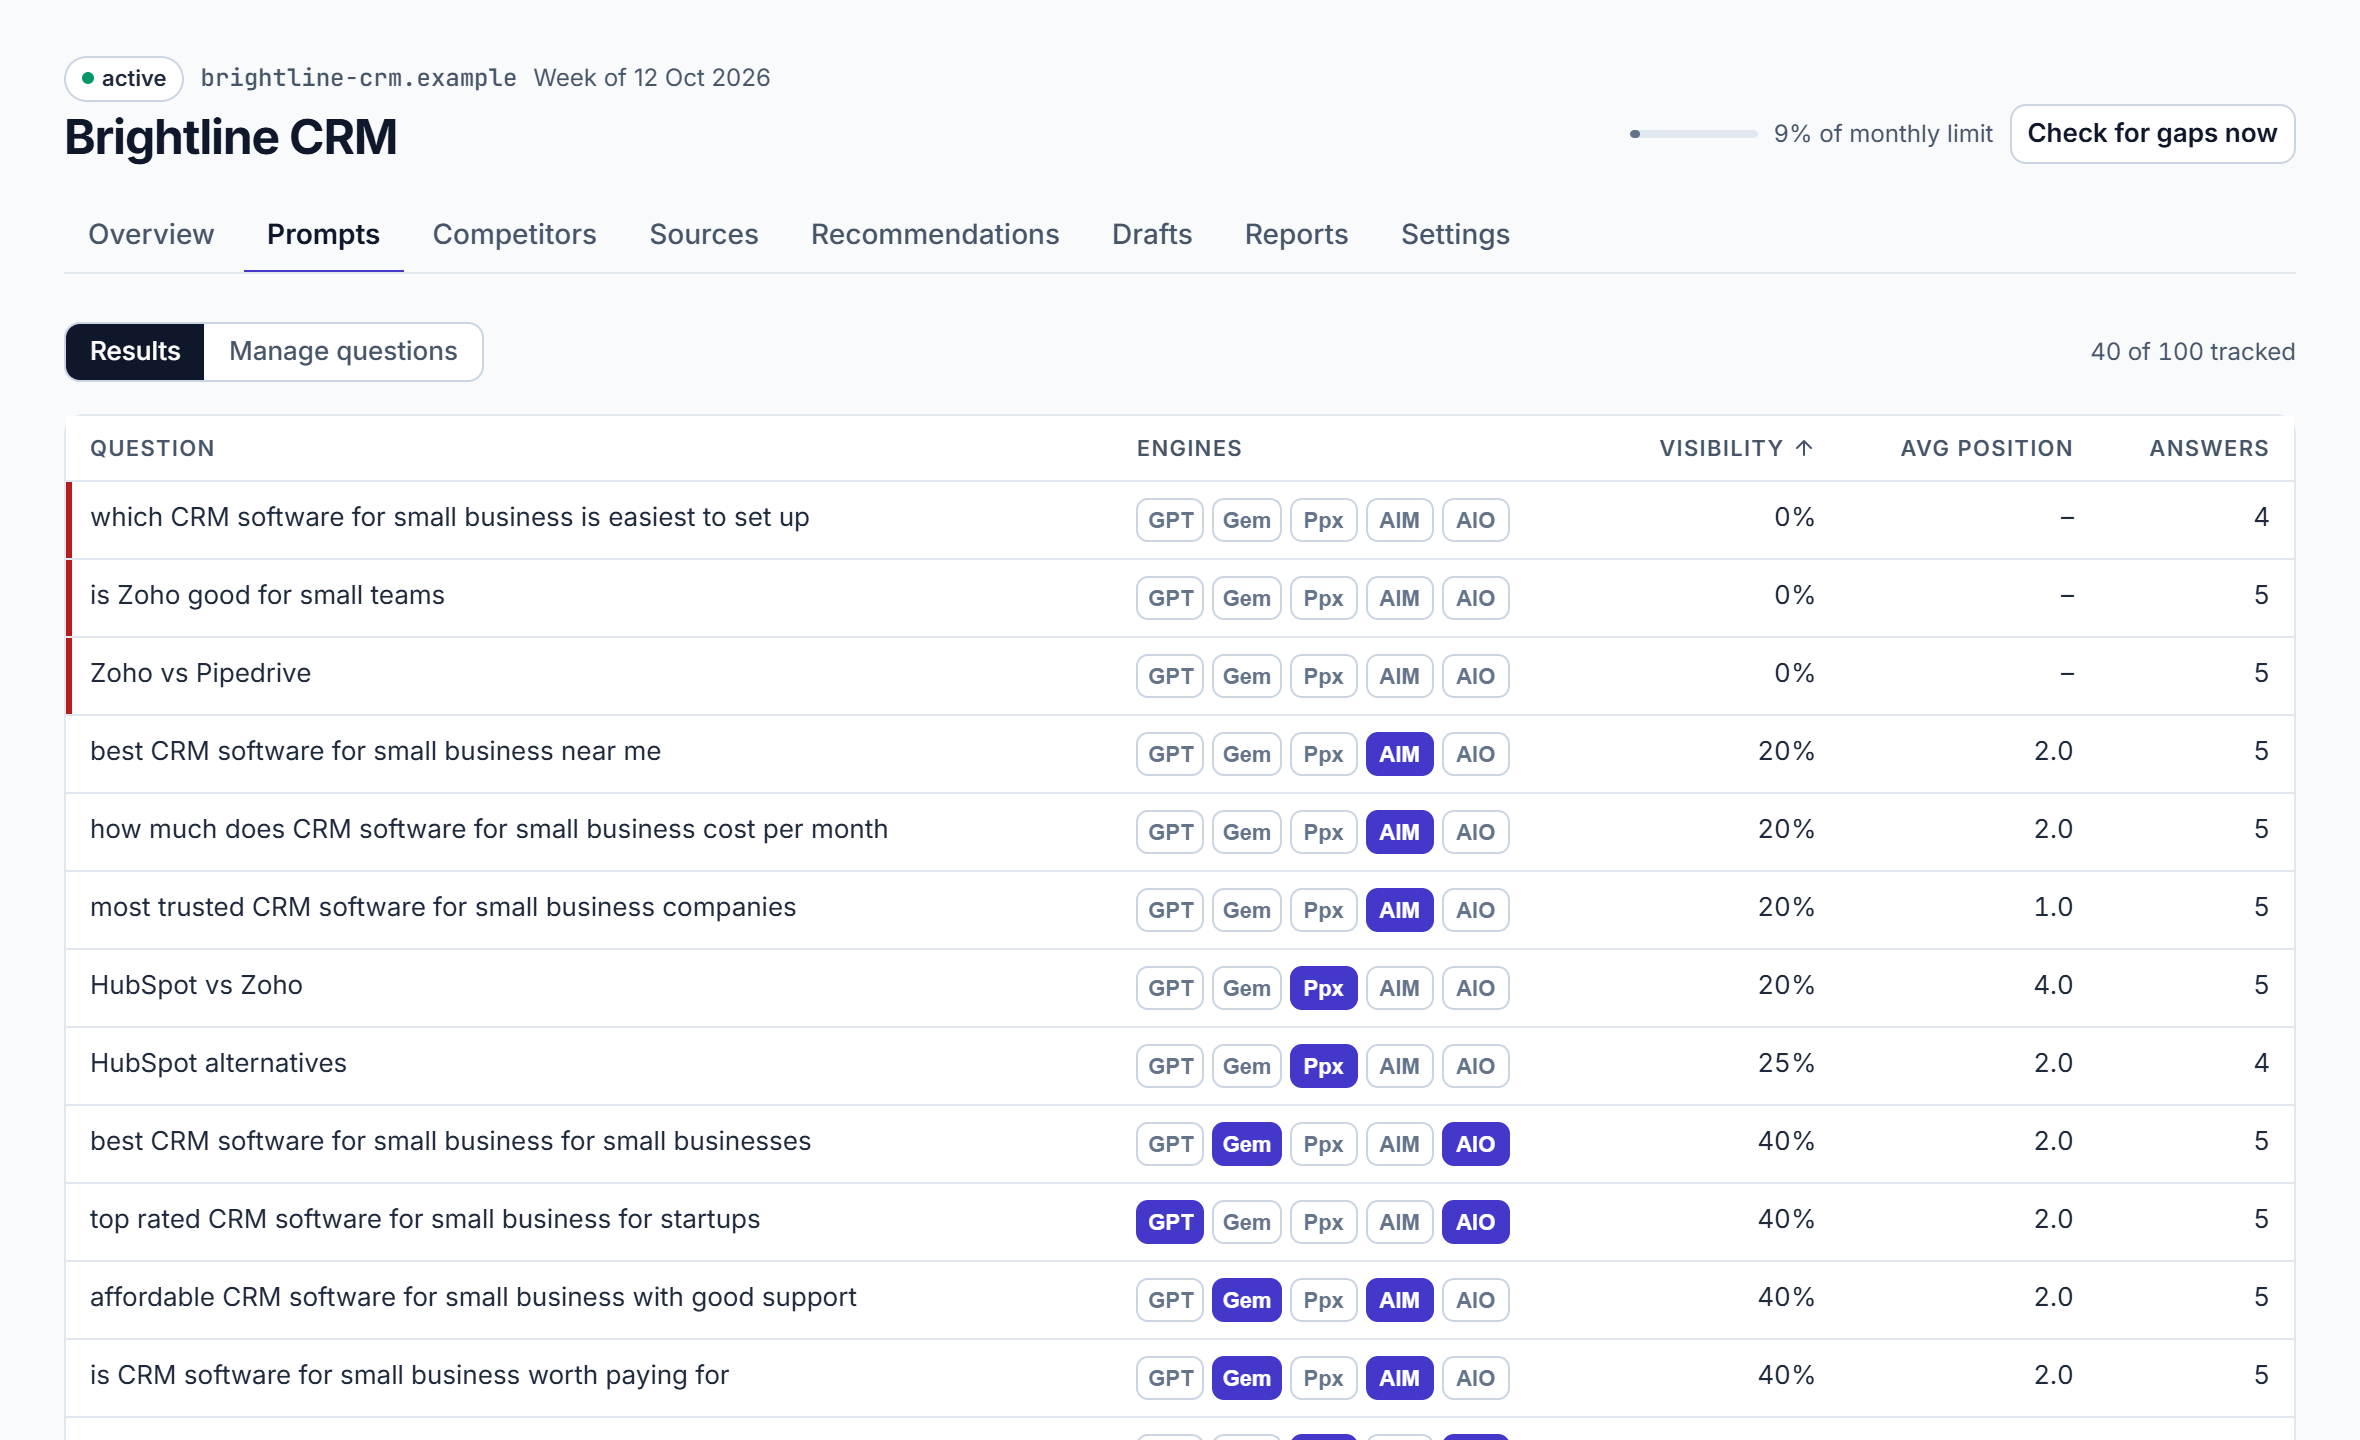This screenshot has width=2360, height=1440.
Task: Click the Engines column header
Action: 1189,448
